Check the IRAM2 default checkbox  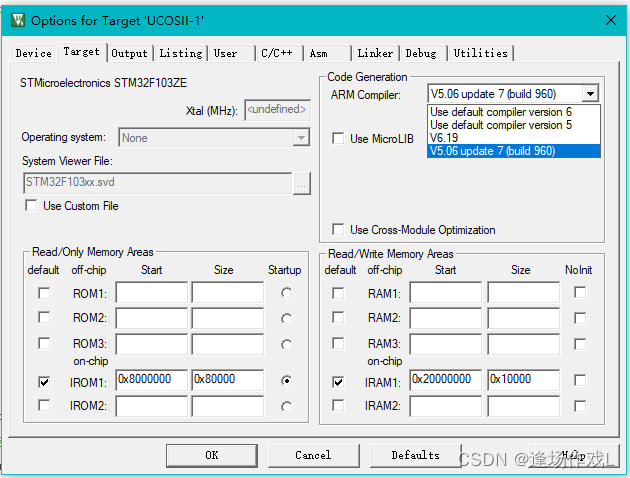[x=338, y=405]
